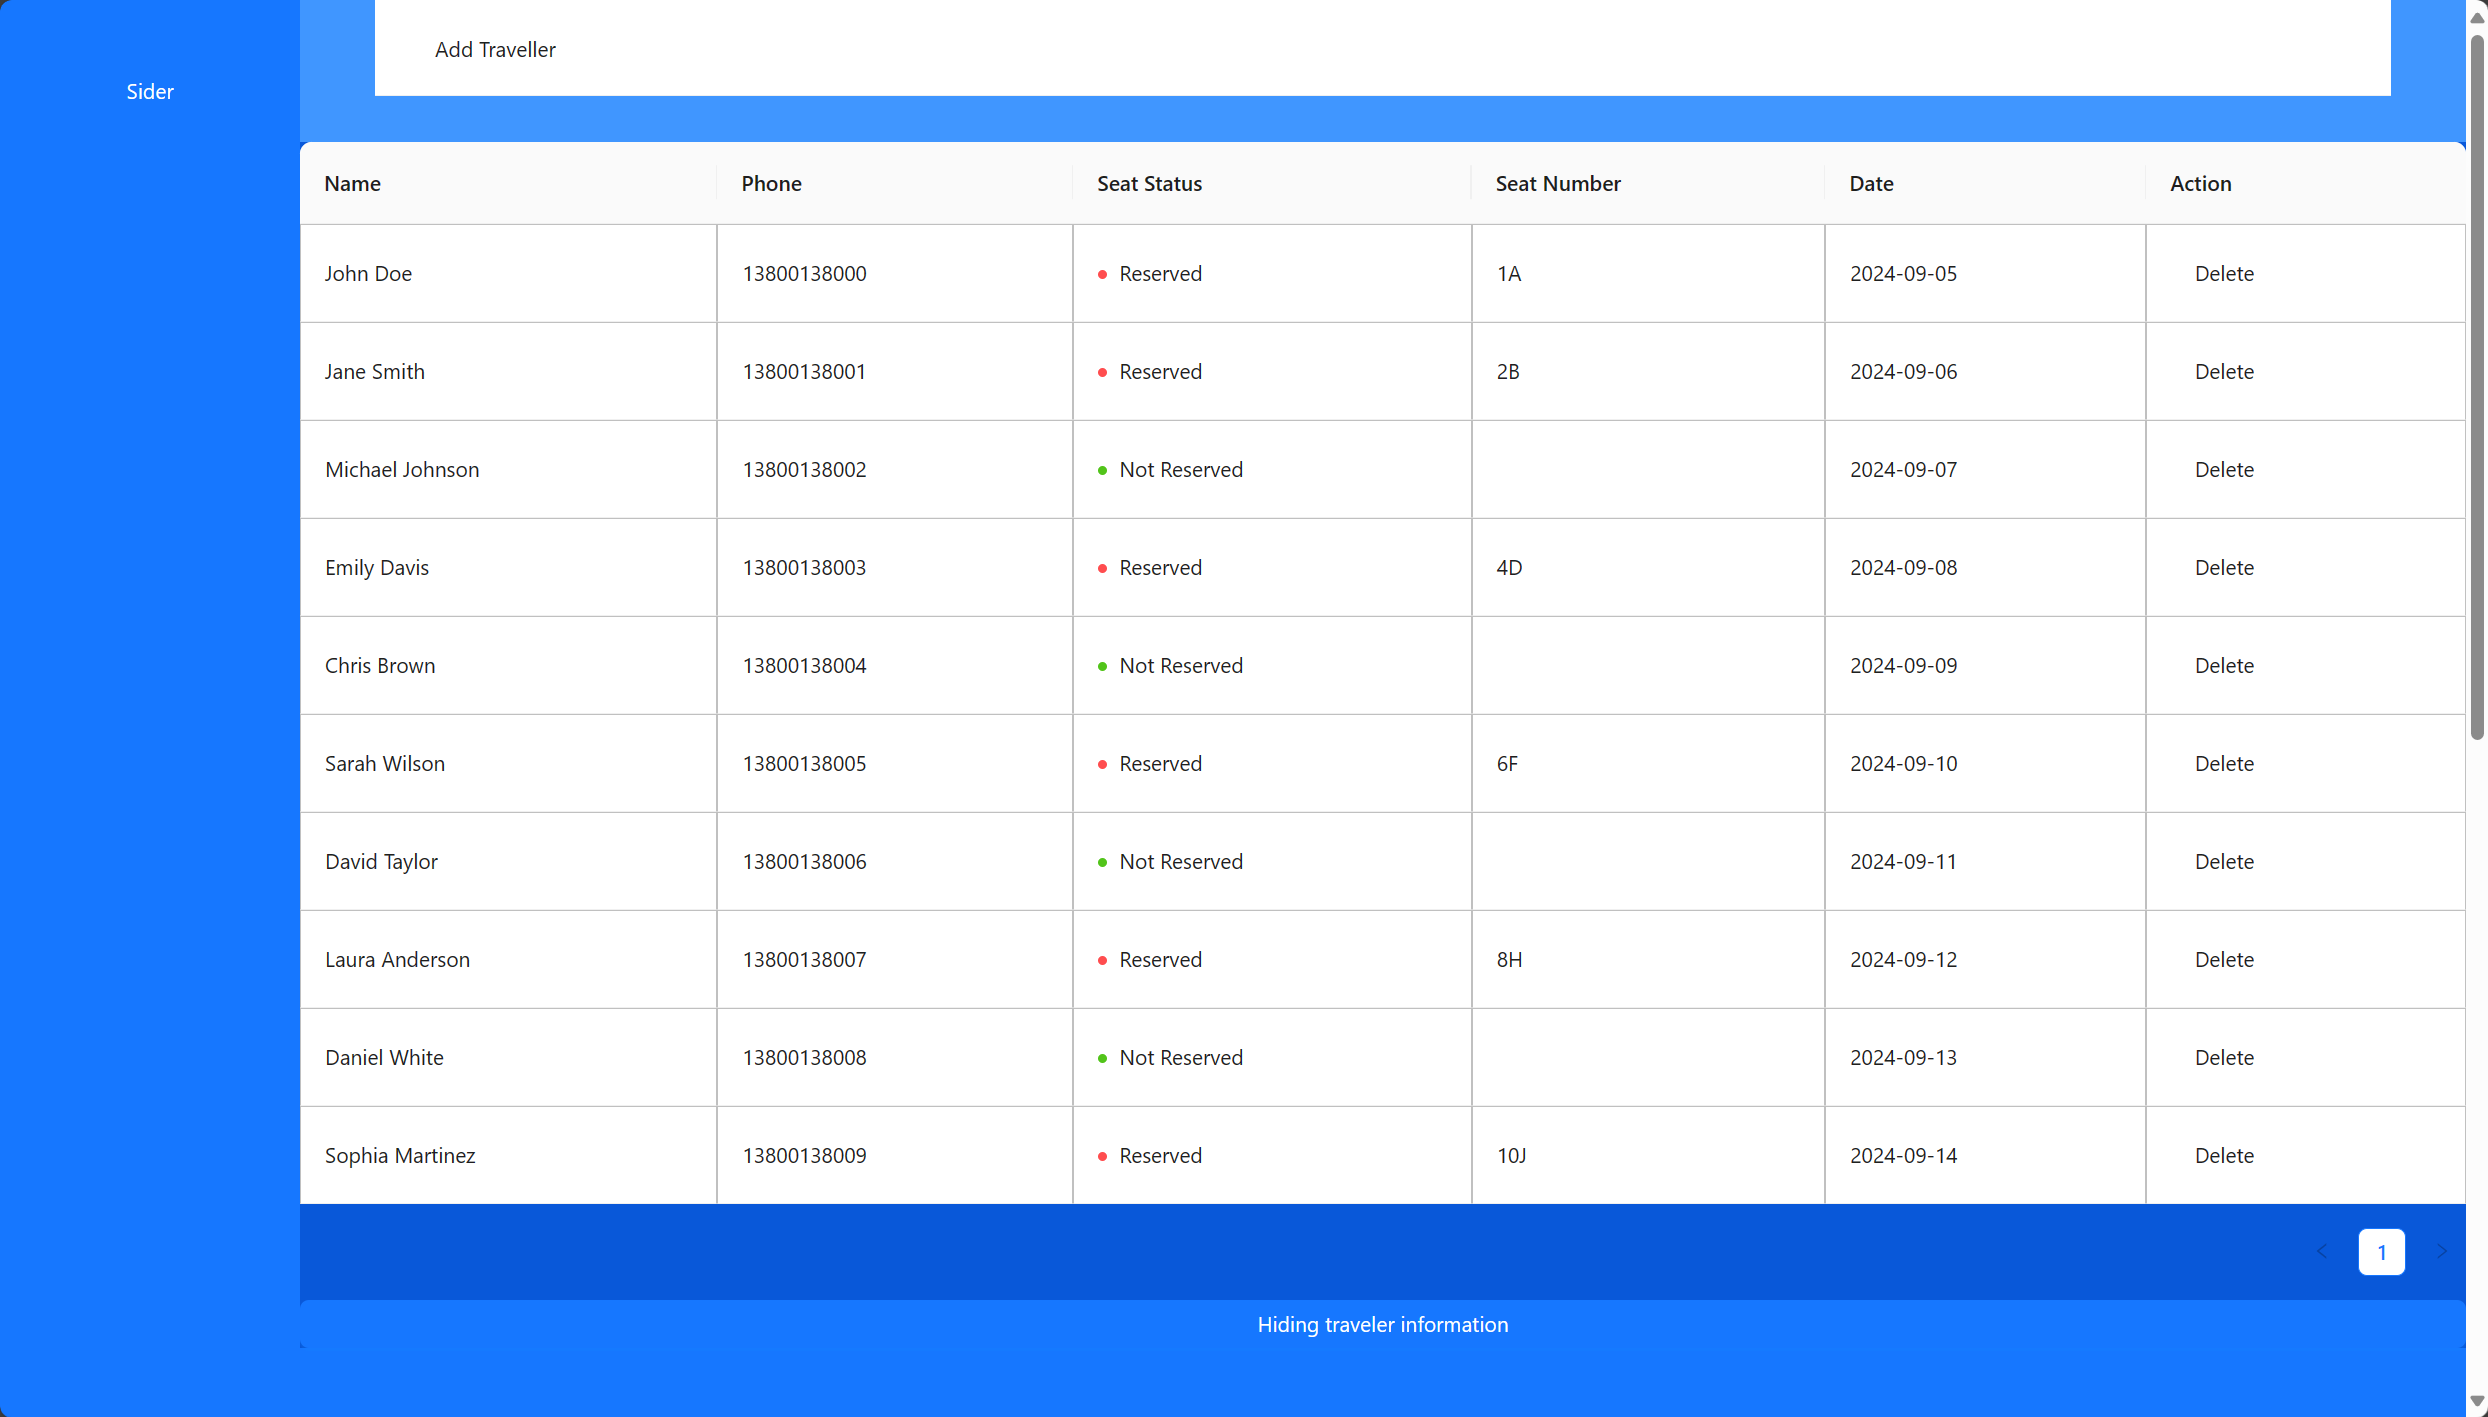This screenshot has height=1417, width=2488.
Task: Delete Daniel White's entry
Action: 2223,1058
